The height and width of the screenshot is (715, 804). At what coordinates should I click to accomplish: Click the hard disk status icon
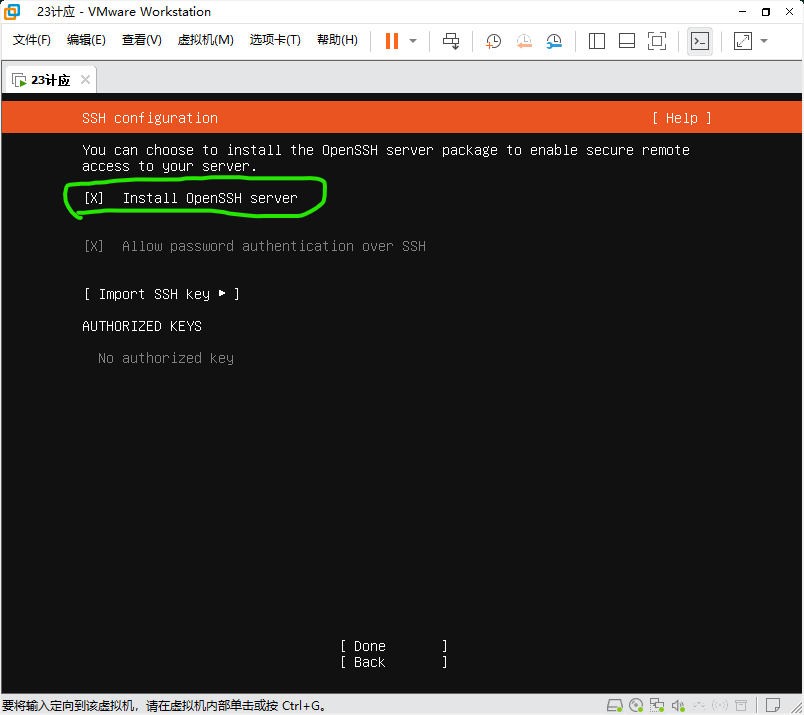(x=614, y=706)
